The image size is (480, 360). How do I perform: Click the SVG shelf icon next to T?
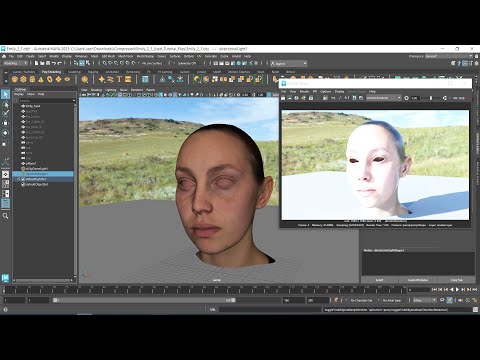(x=128, y=79)
